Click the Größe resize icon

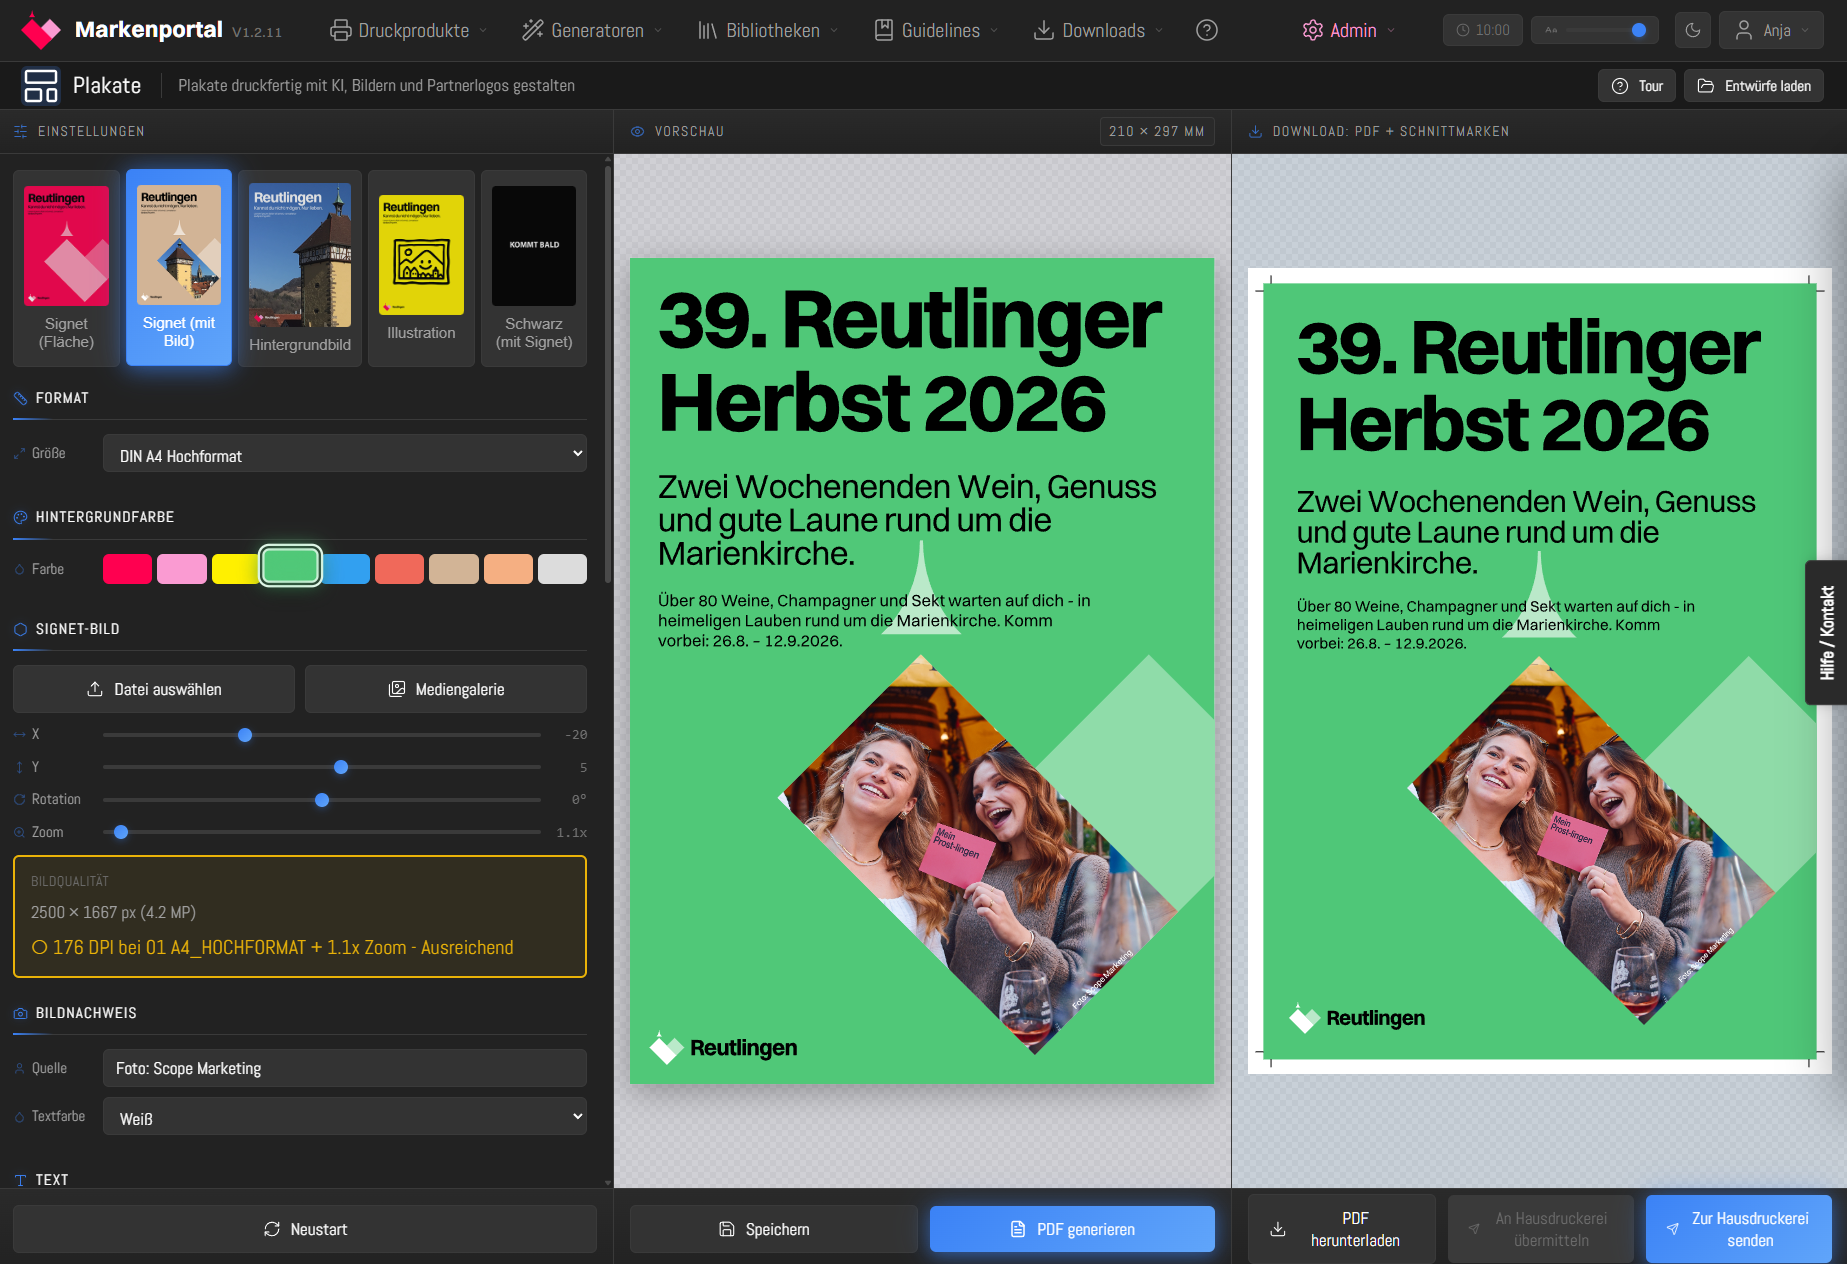point(19,453)
